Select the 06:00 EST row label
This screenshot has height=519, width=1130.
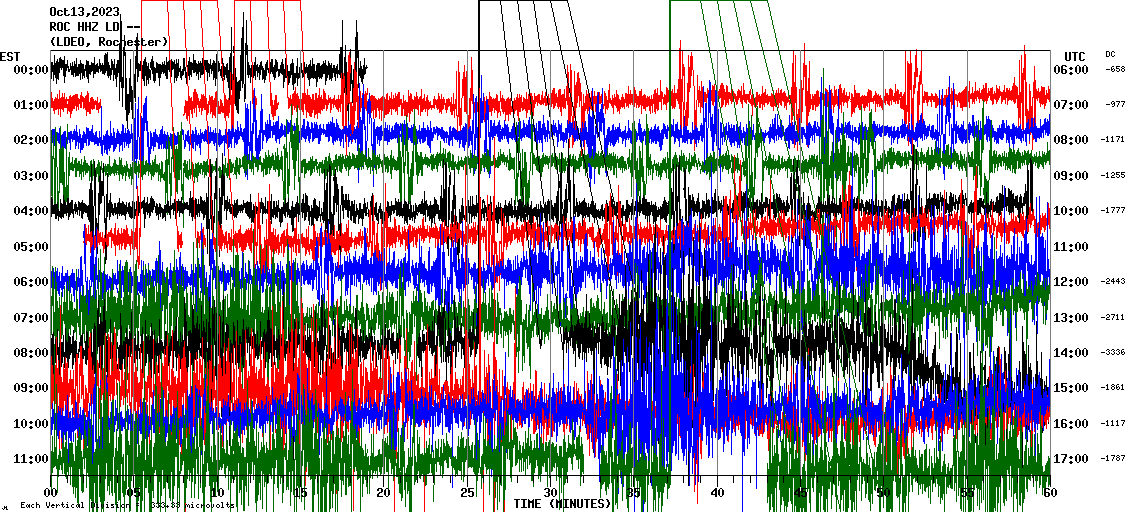click(30, 282)
